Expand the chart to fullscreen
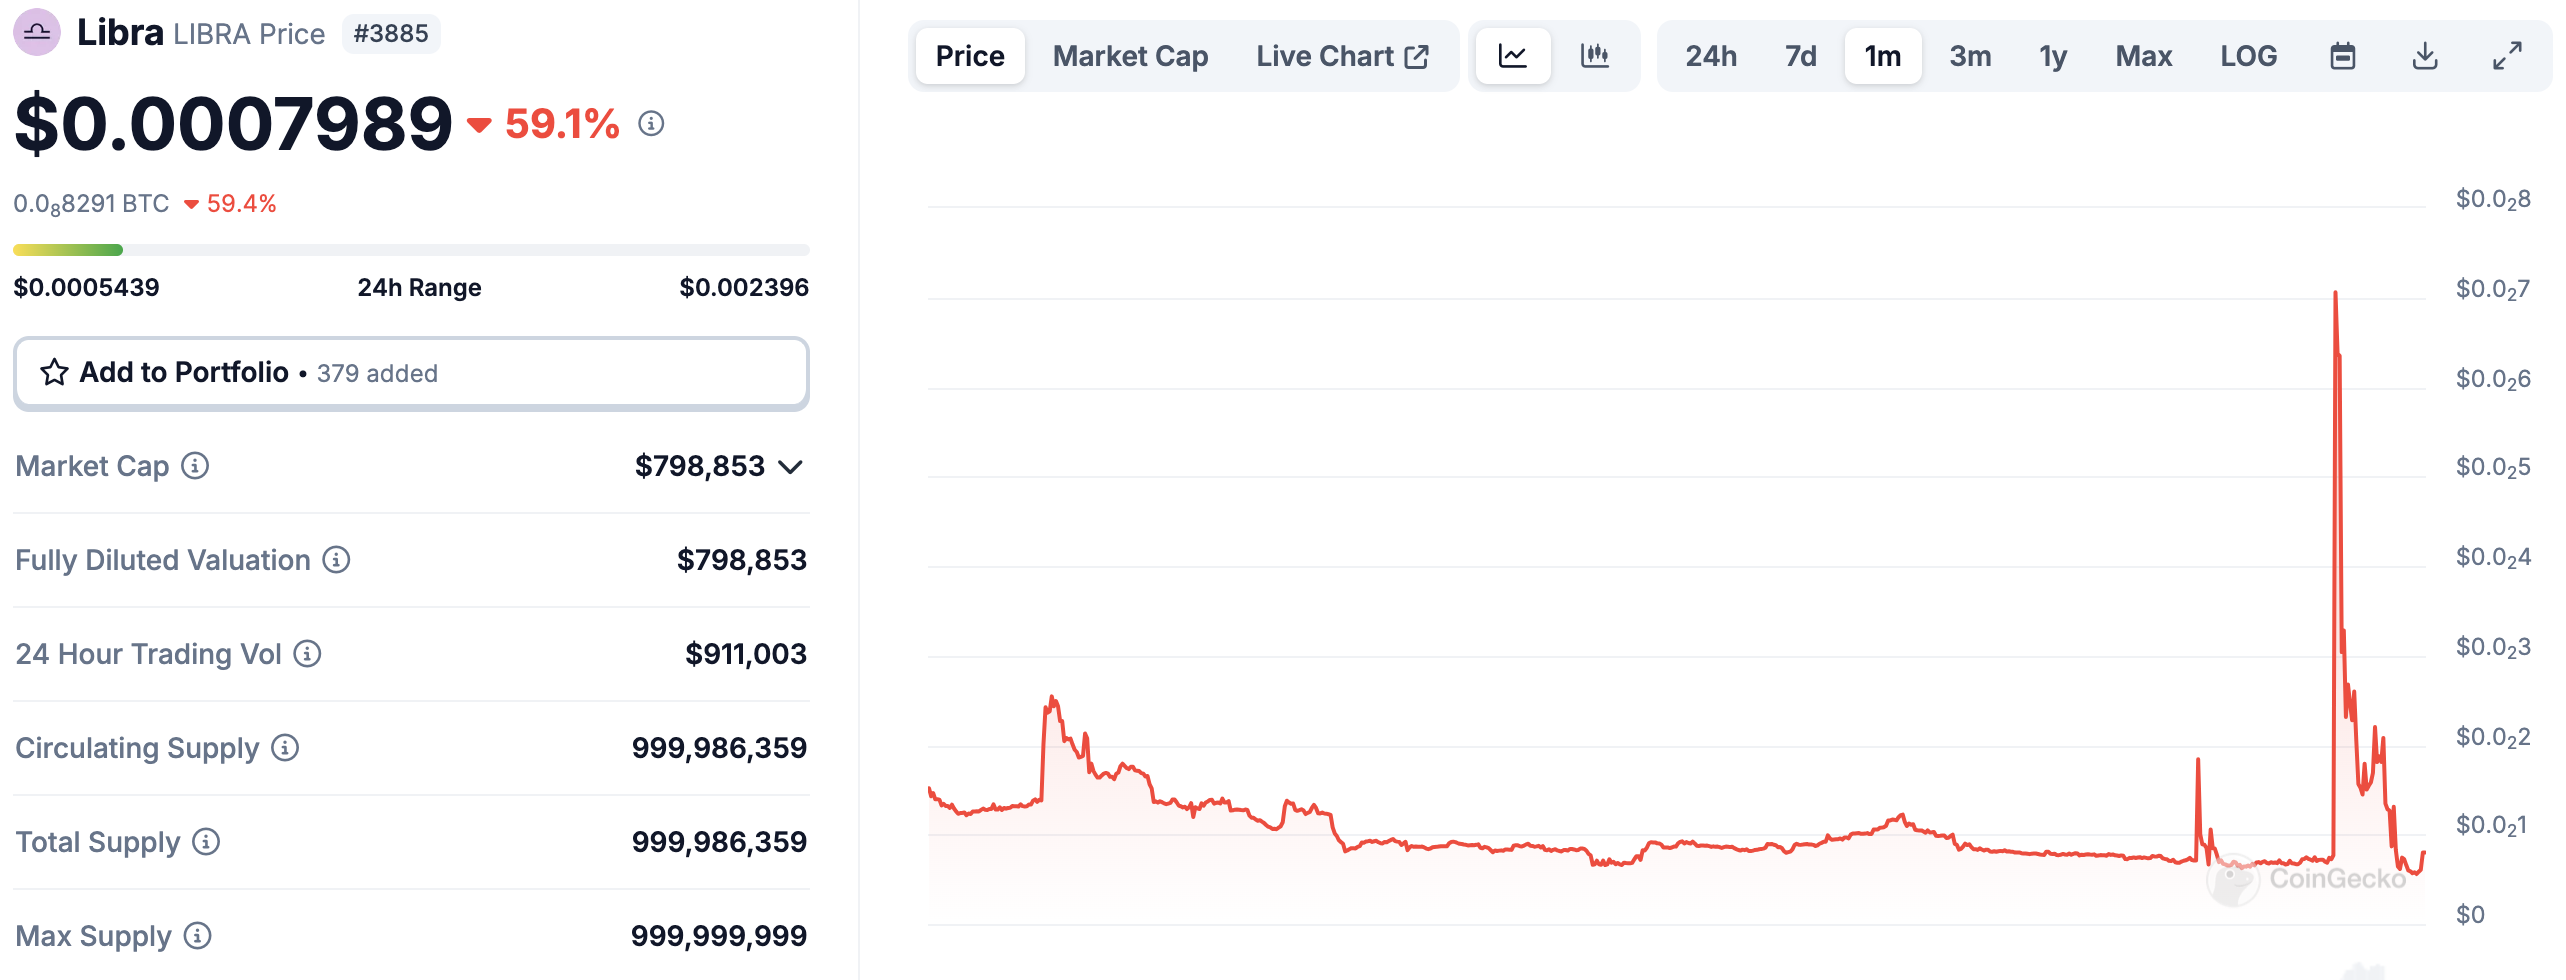This screenshot has width=2566, height=980. 2506,56
